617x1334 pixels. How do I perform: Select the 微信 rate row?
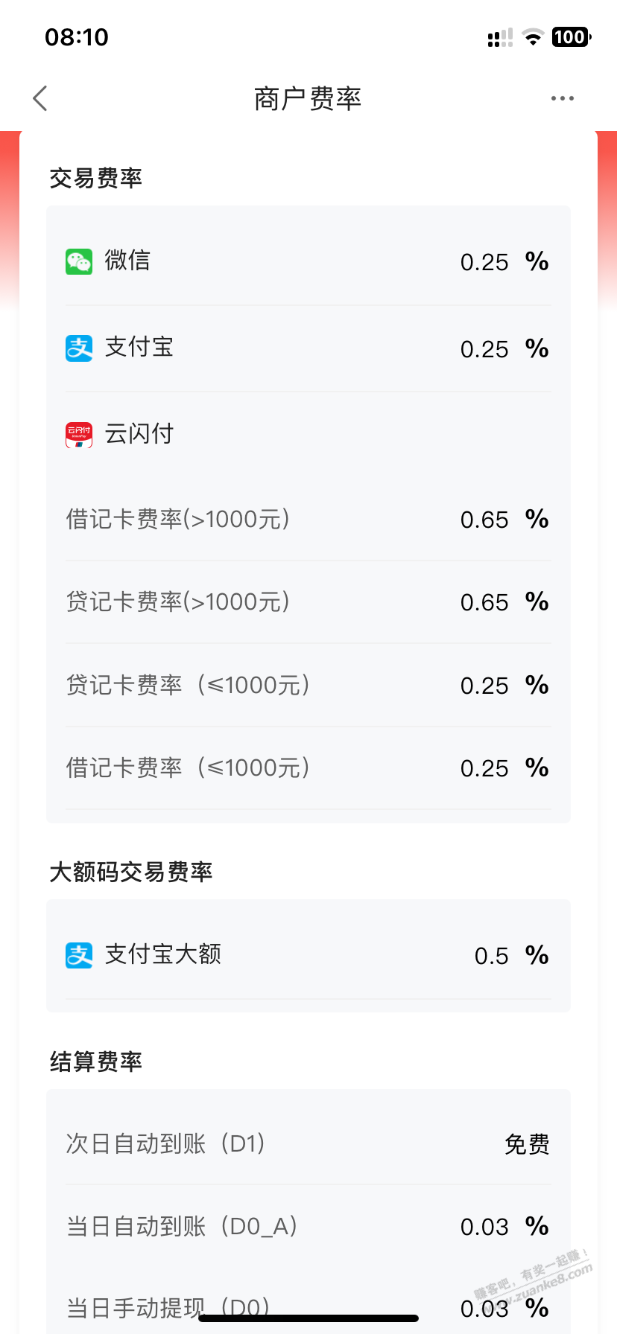click(308, 262)
